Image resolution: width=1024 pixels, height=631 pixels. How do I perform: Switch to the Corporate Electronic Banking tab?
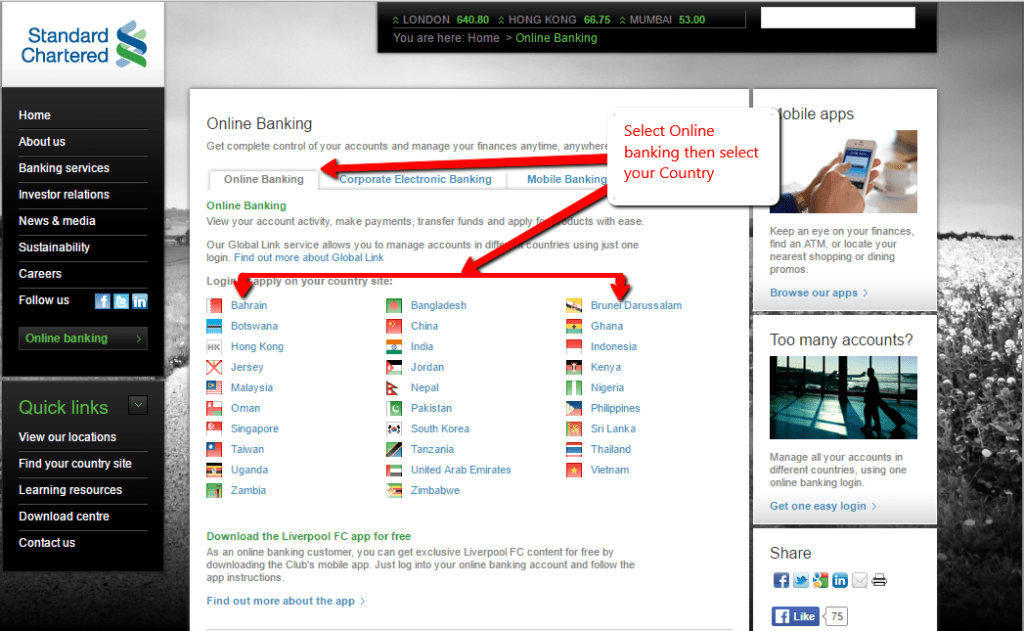[416, 179]
